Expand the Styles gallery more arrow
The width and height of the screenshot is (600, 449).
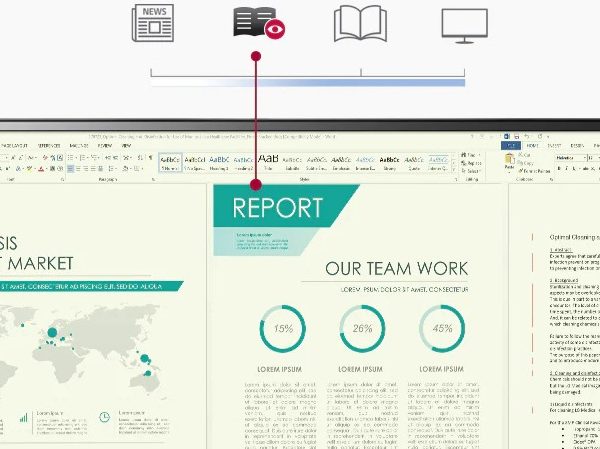click(454, 171)
